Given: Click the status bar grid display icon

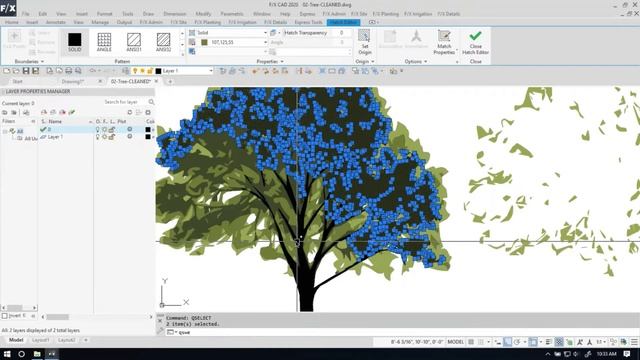Looking at the screenshot, I should [x=471, y=342].
